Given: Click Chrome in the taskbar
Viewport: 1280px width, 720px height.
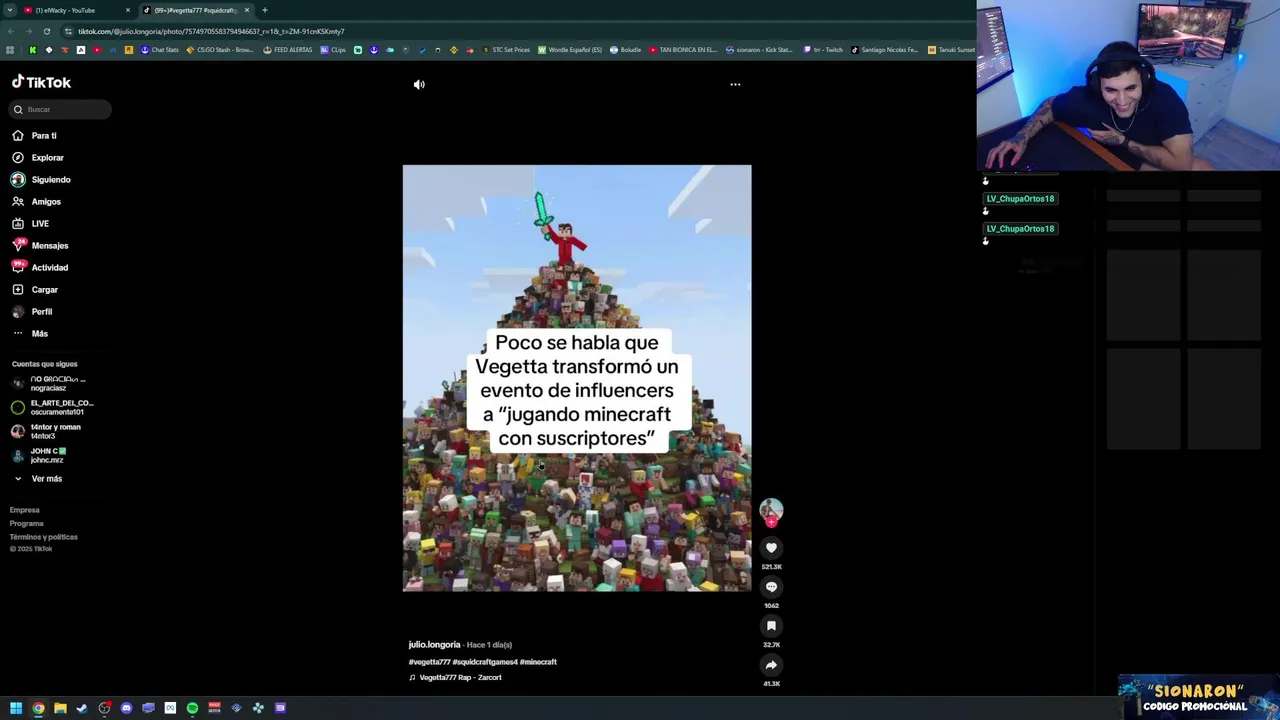Looking at the screenshot, I should coord(38,708).
